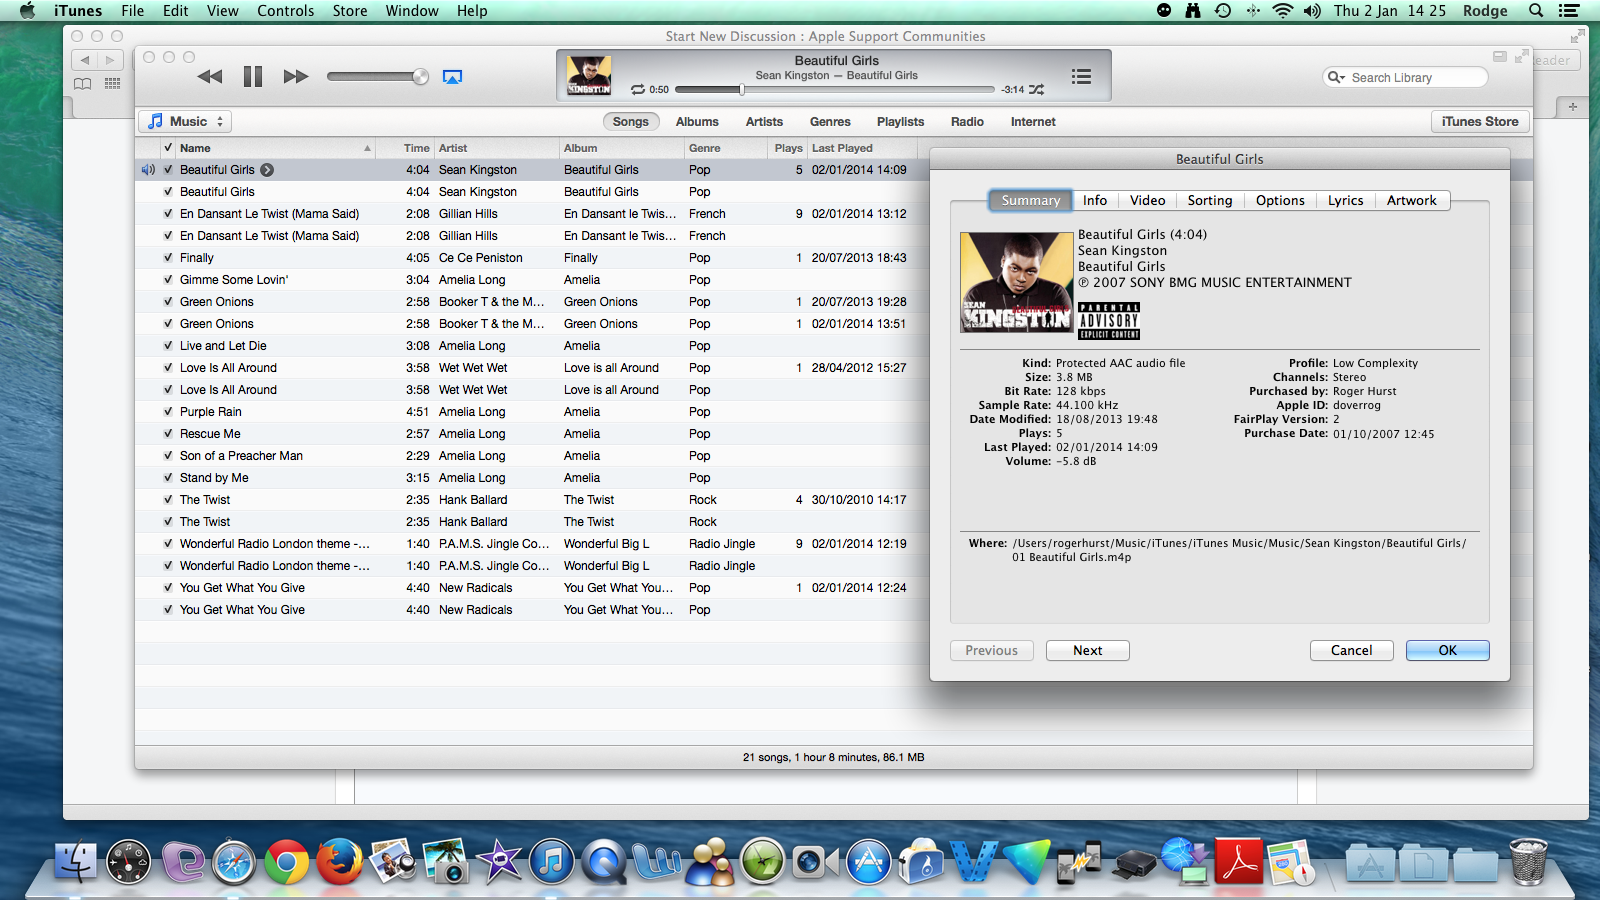
Task: Open the File menu
Action: coord(133,11)
